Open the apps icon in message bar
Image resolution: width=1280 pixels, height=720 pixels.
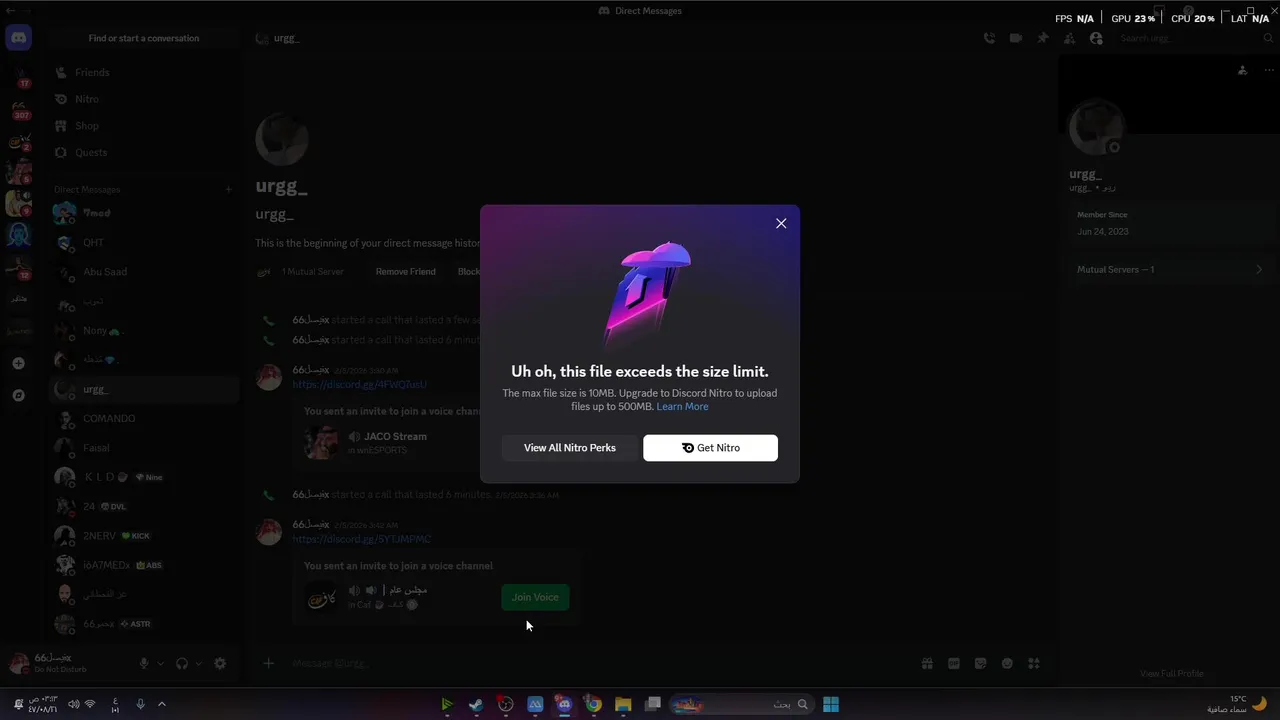(x=1034, y=663)
